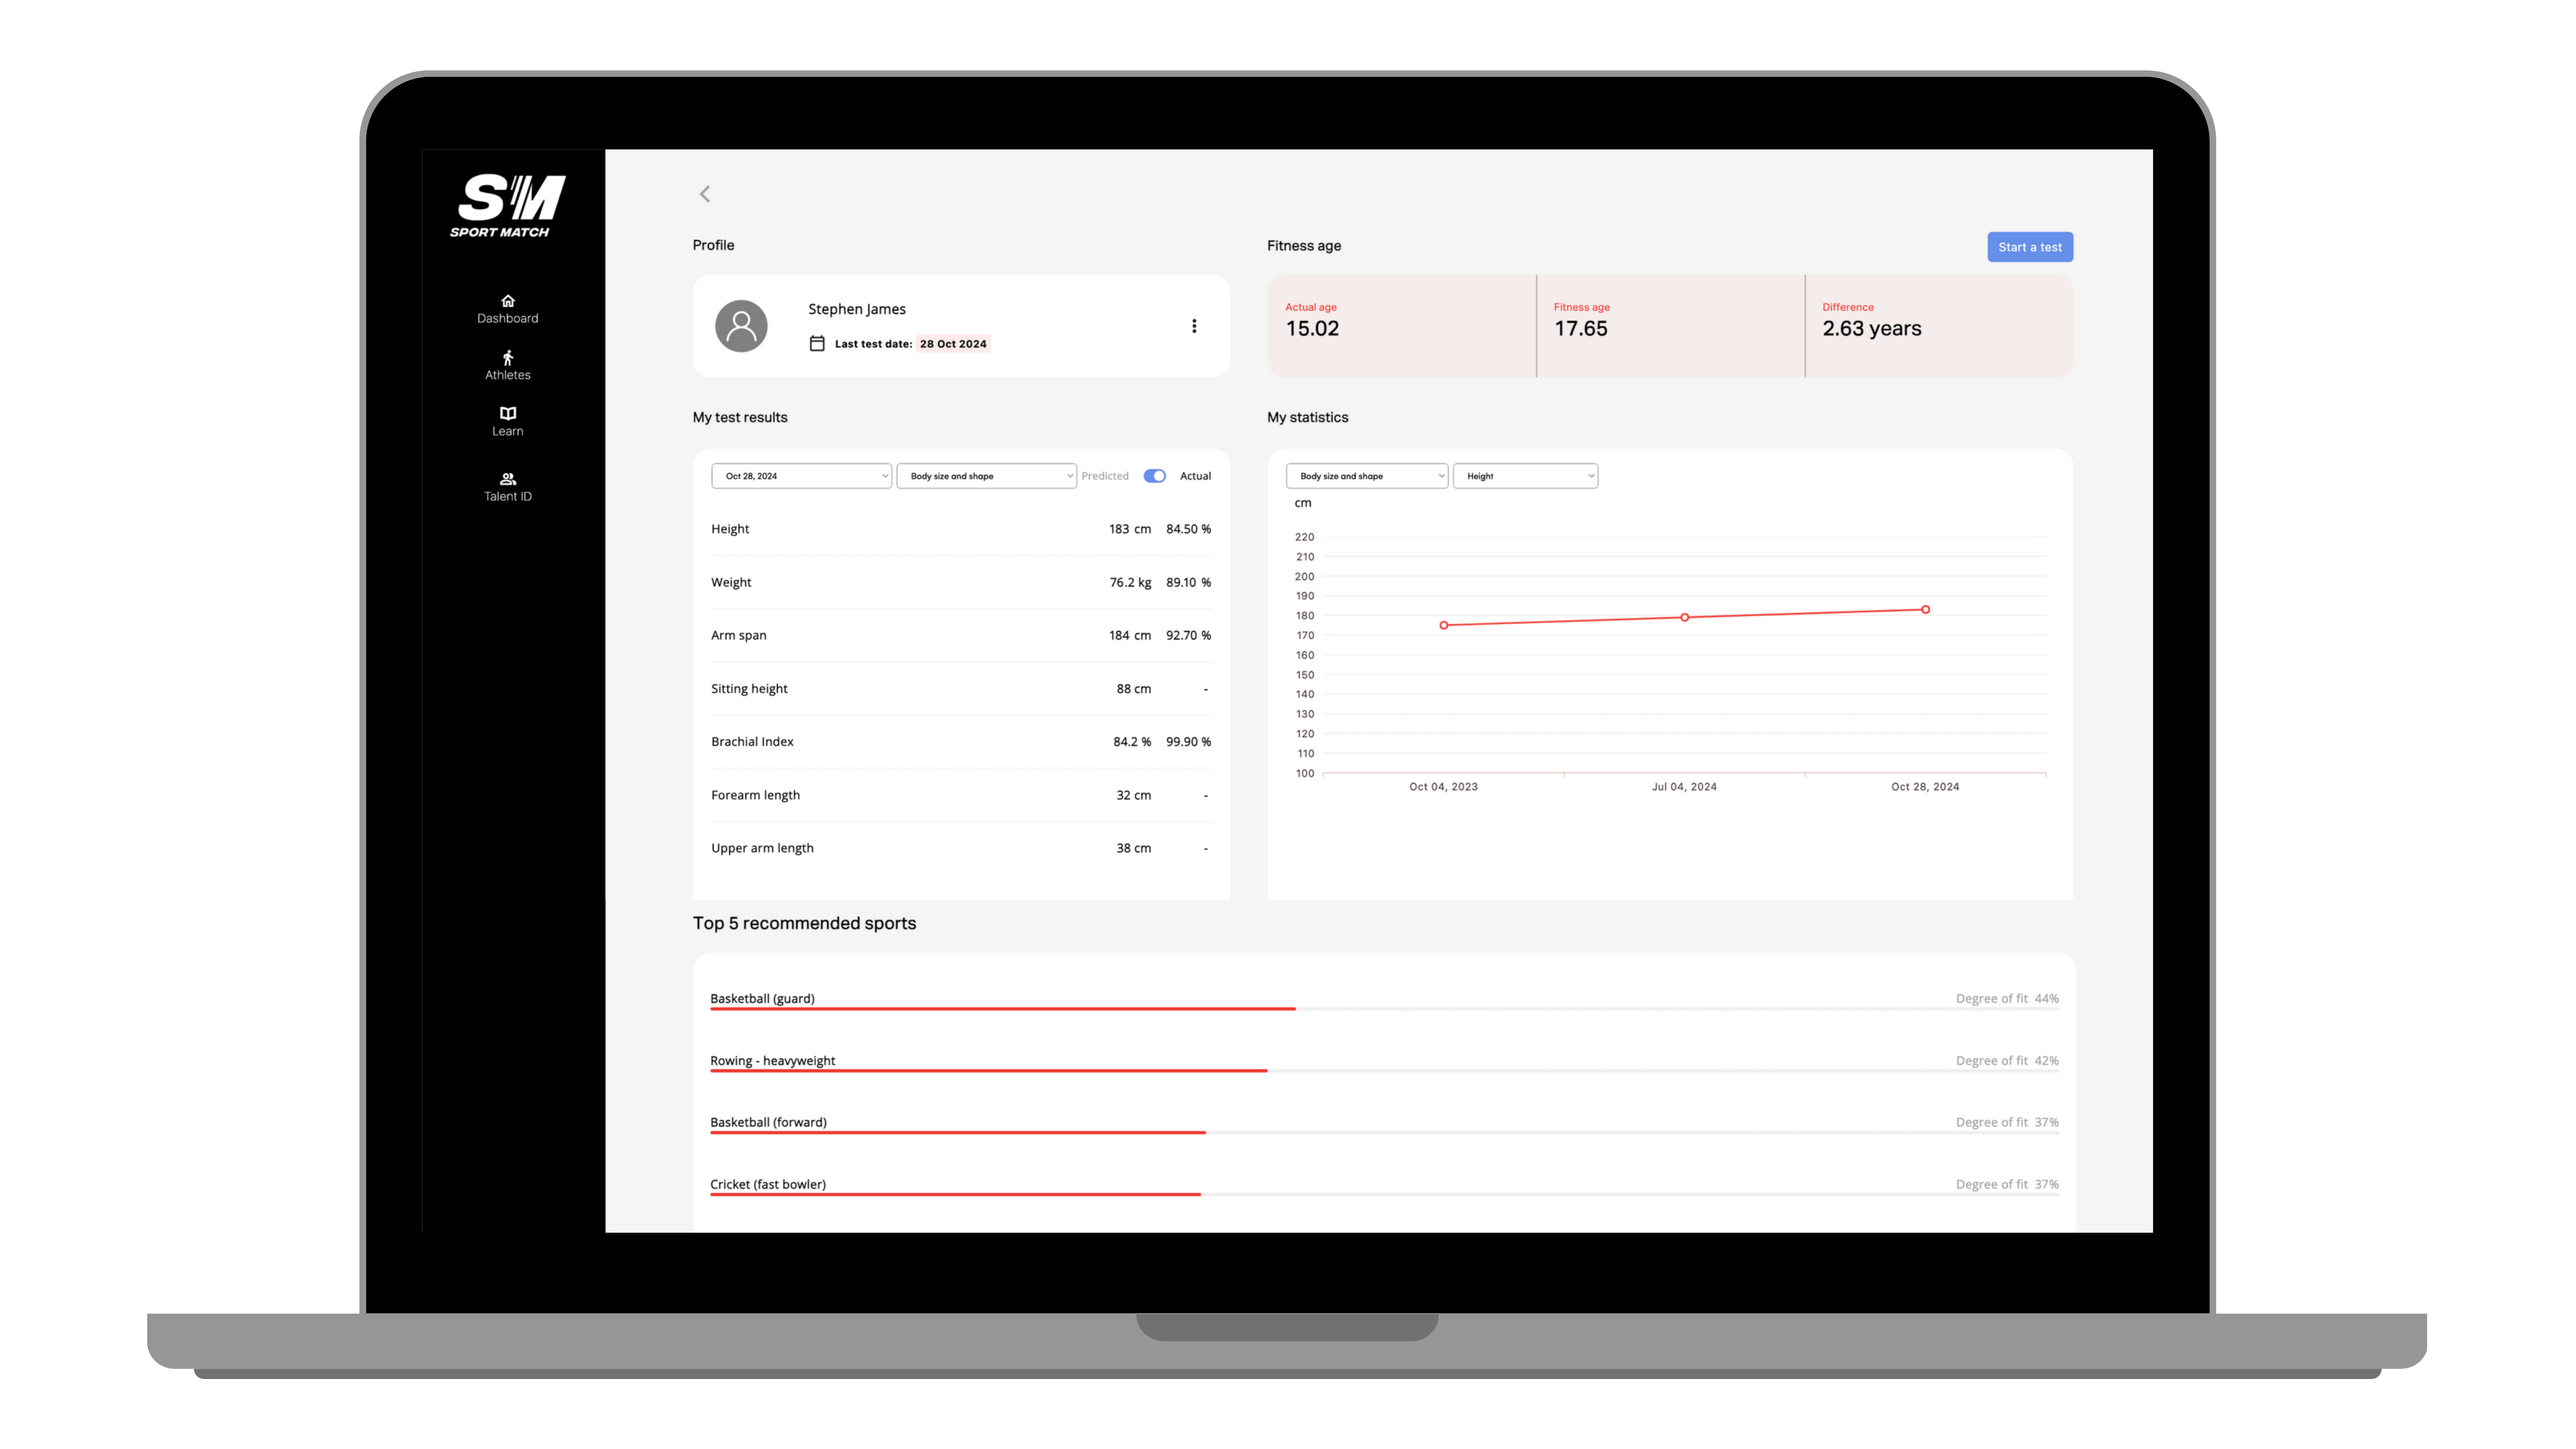Click the Difference 2.63 years card
This screenshot has width=2576, height=1449.
(x=1939, y=326)
